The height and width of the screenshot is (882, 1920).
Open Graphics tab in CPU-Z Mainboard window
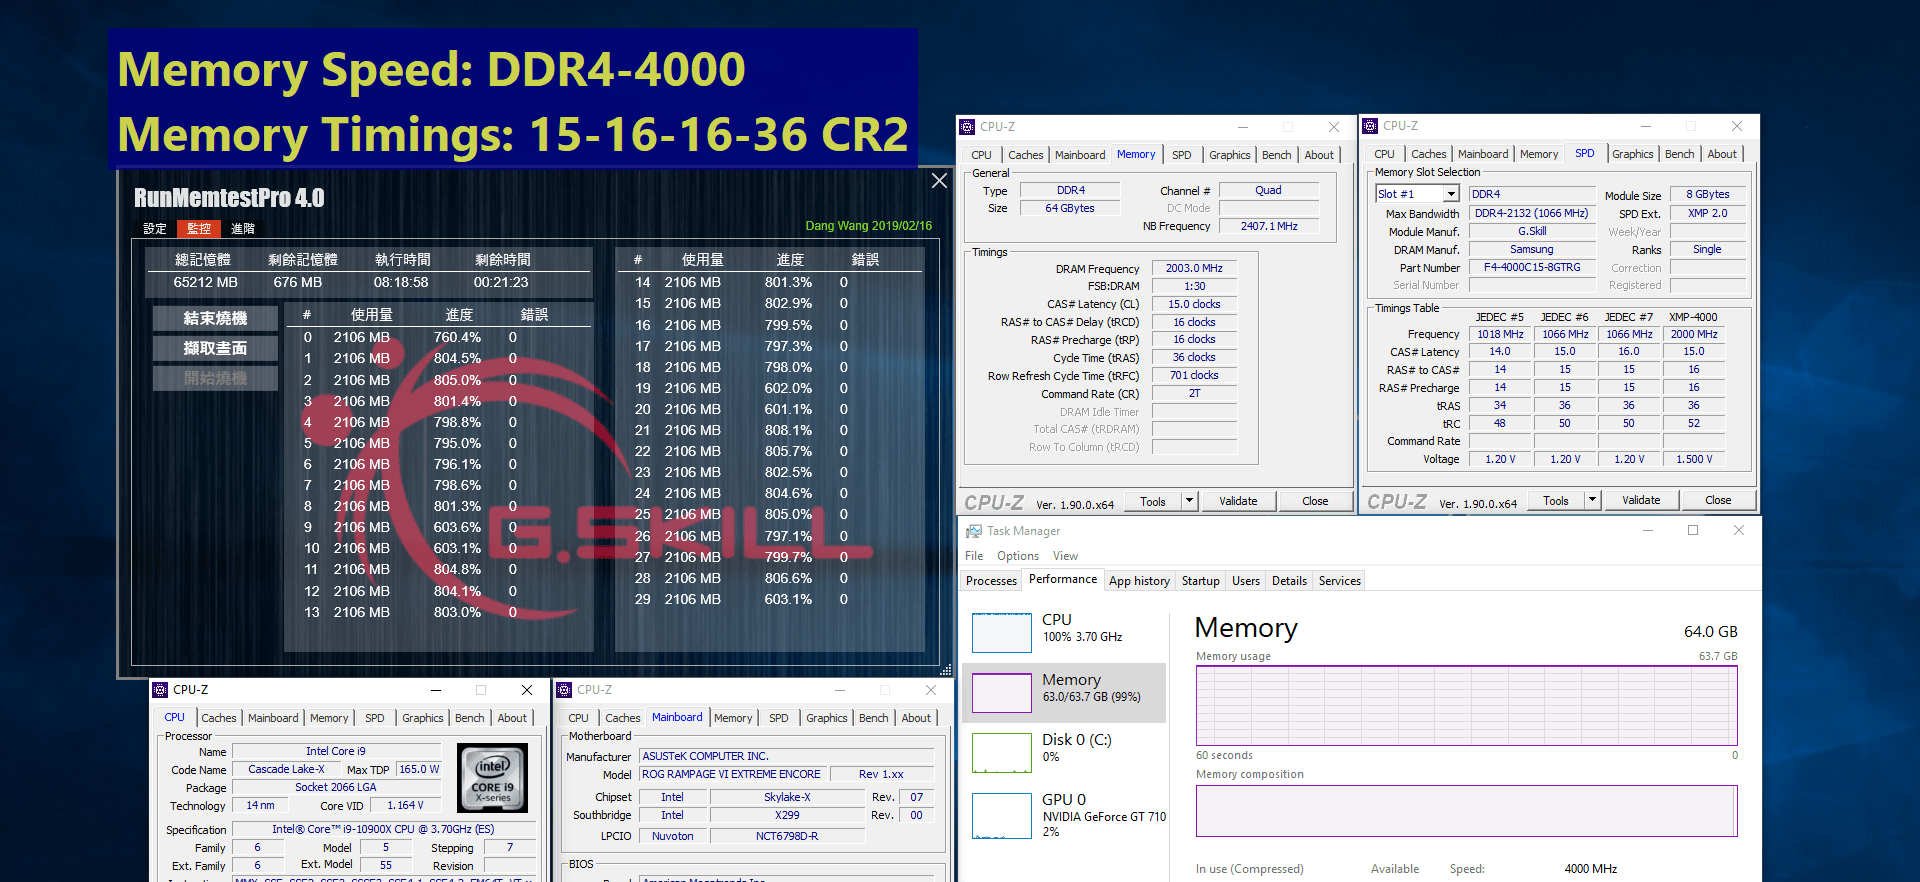[826, 718]
